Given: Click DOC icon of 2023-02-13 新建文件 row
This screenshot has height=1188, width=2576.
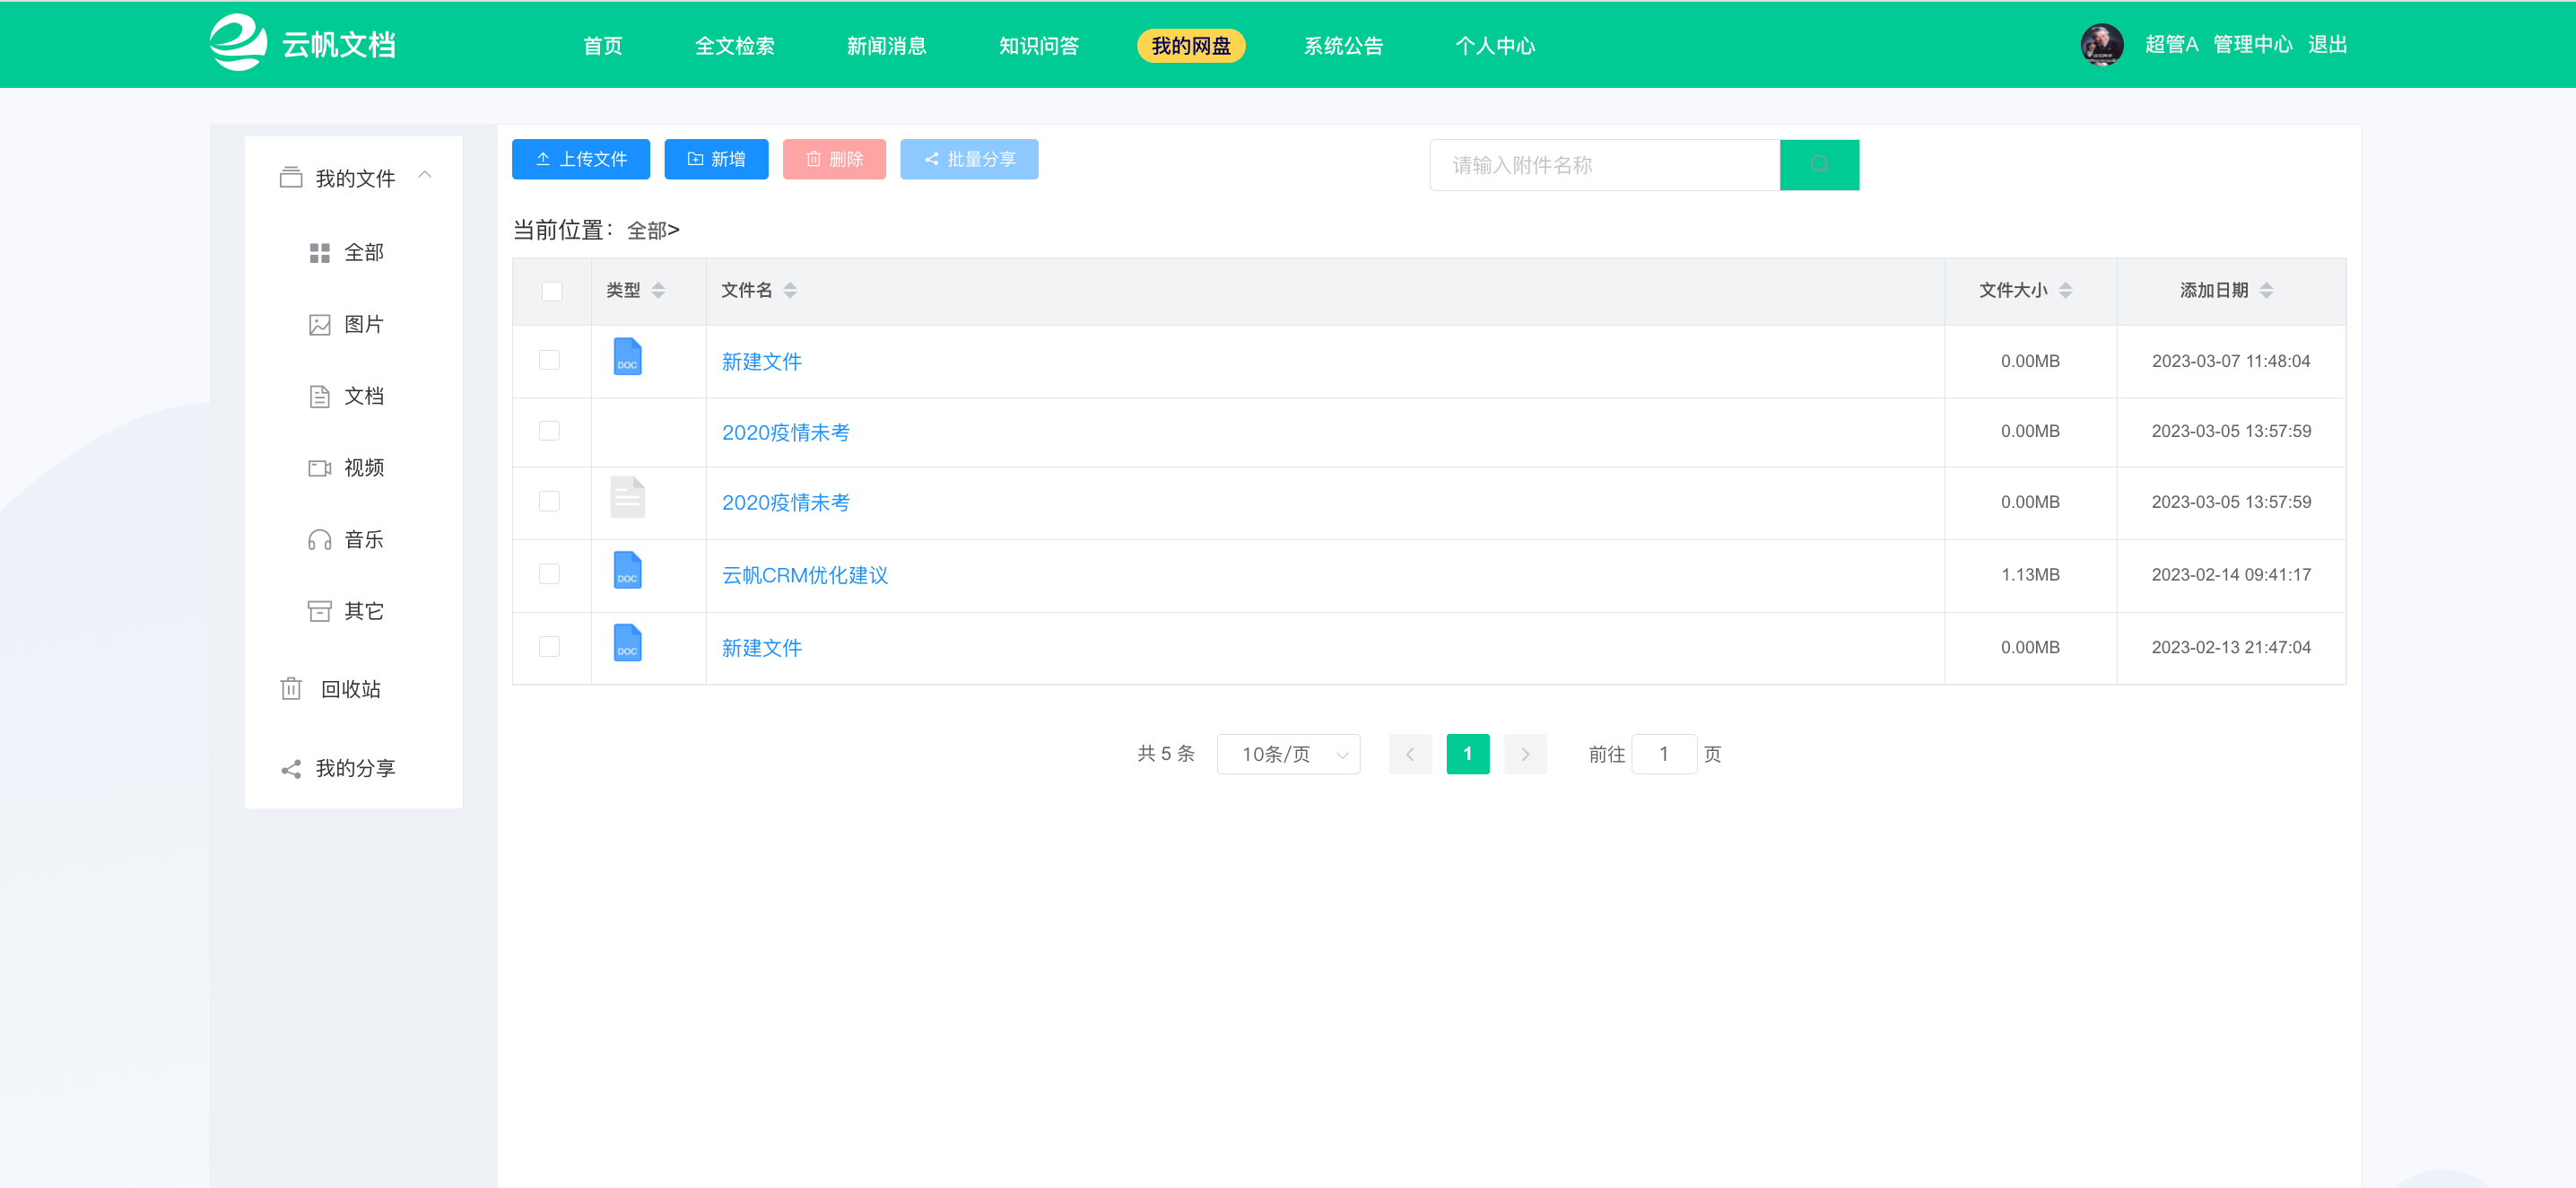Looking at the screenshot, I should click(627, 643).
